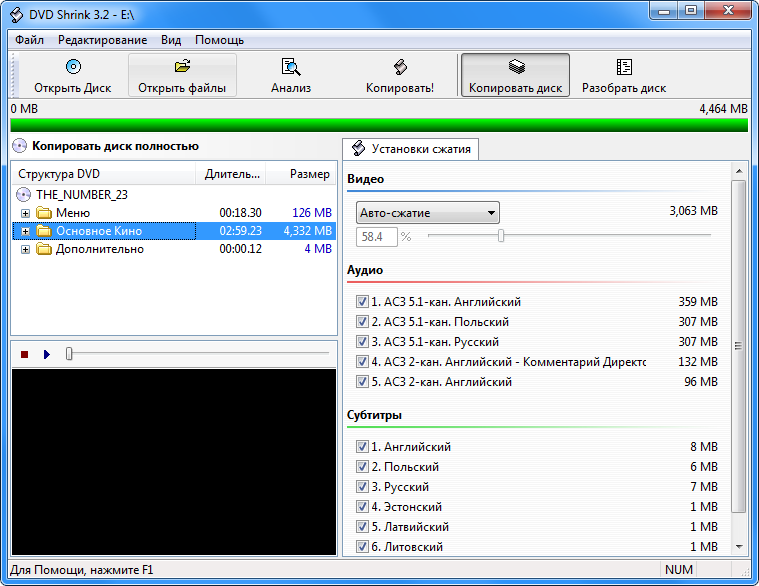
Task: Click the icon on Установки сжатия tab
Action: tap(358, 149)
